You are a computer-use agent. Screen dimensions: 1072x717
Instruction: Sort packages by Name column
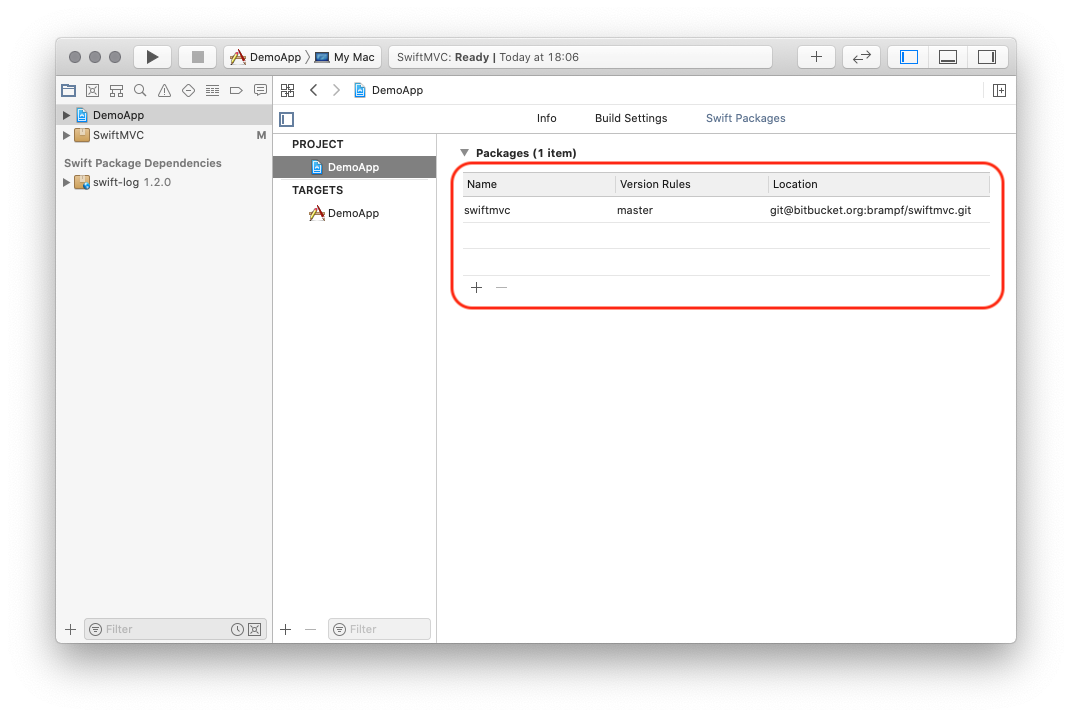pos(539,185)
